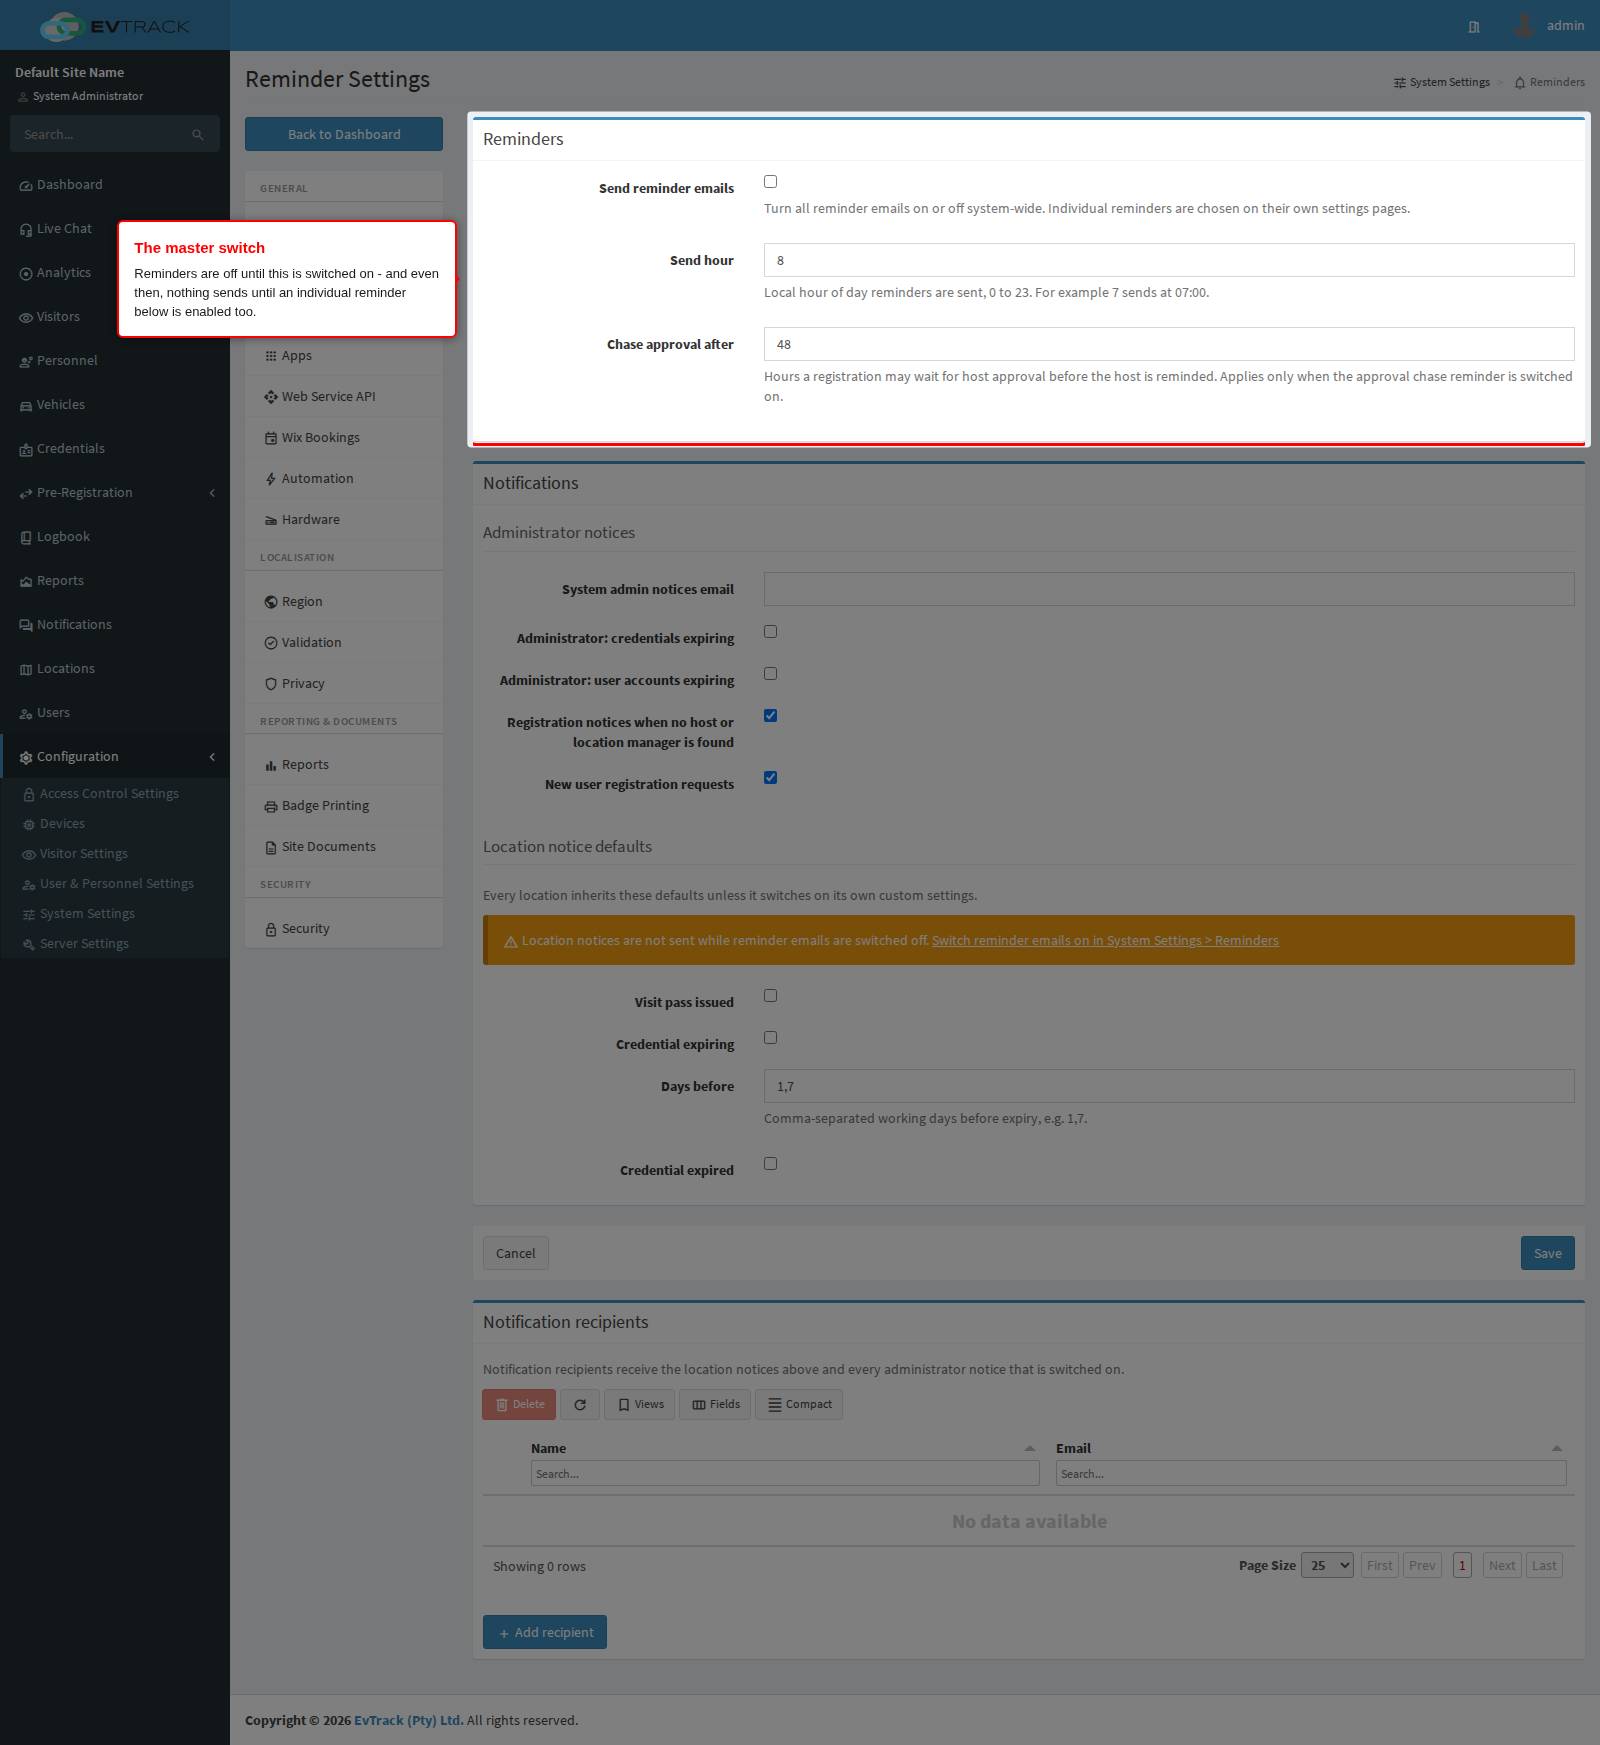Click the EvTrack logo
Viewport: 1600px width, 1745px height.
(x=115, y=26)
